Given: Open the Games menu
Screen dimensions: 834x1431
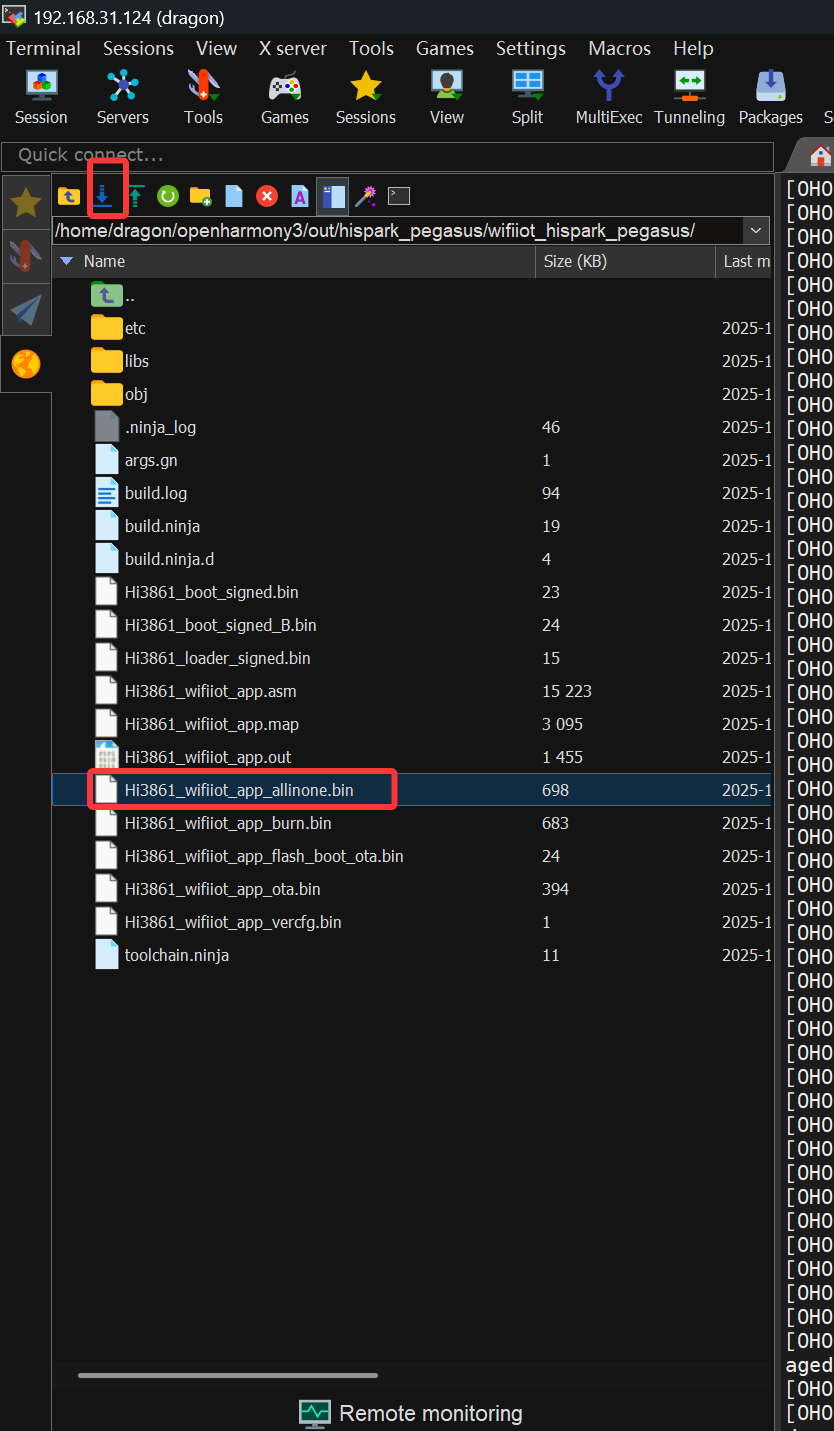Looking at the screenshot, I should click(x=445, y=48).
